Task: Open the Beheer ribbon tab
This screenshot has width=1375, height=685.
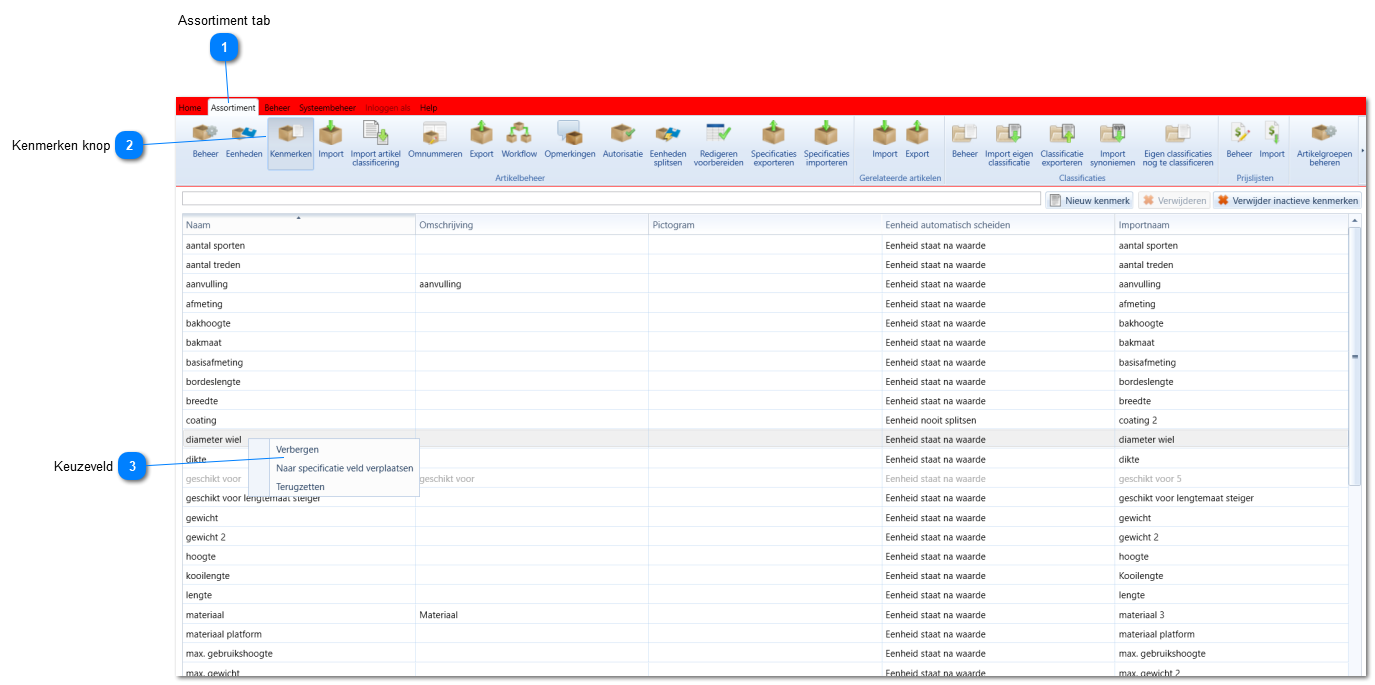Action: pos(277,107)
